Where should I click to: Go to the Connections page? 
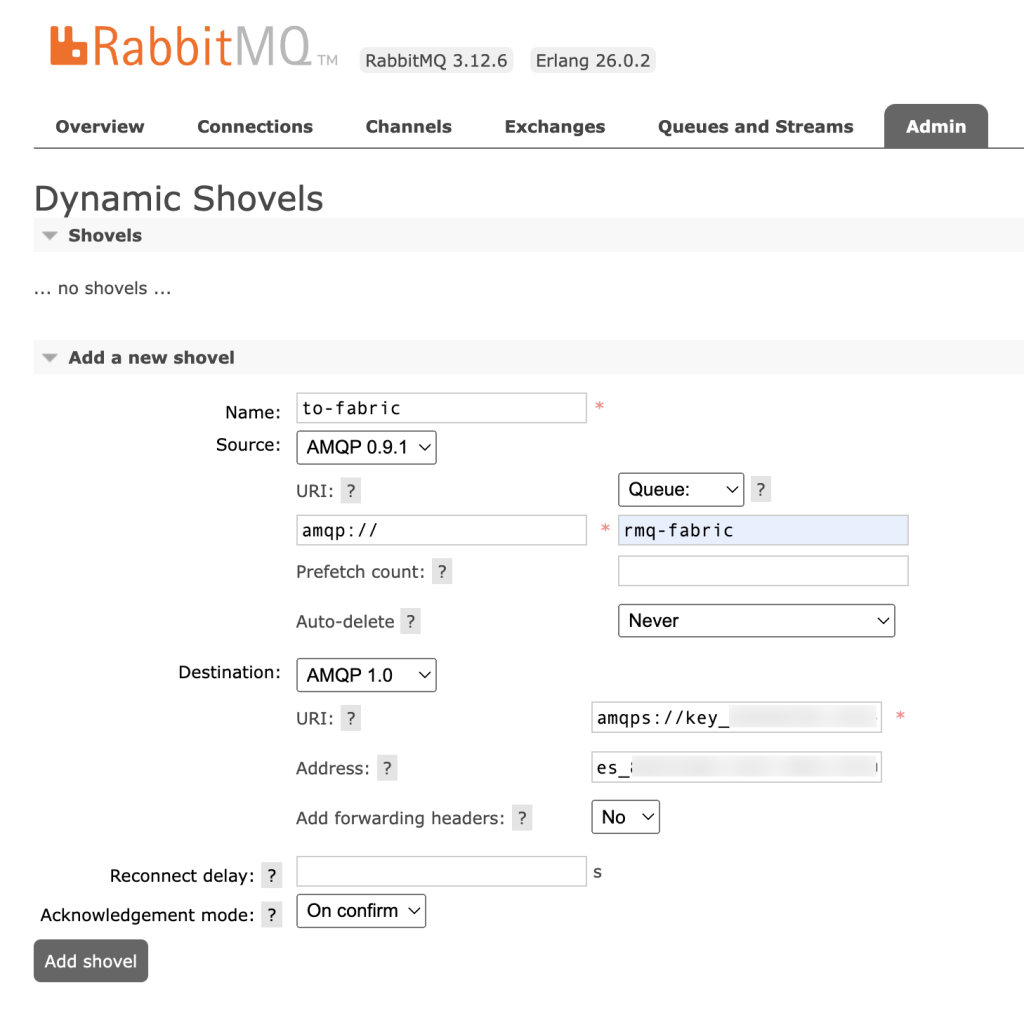pos(254,126)
